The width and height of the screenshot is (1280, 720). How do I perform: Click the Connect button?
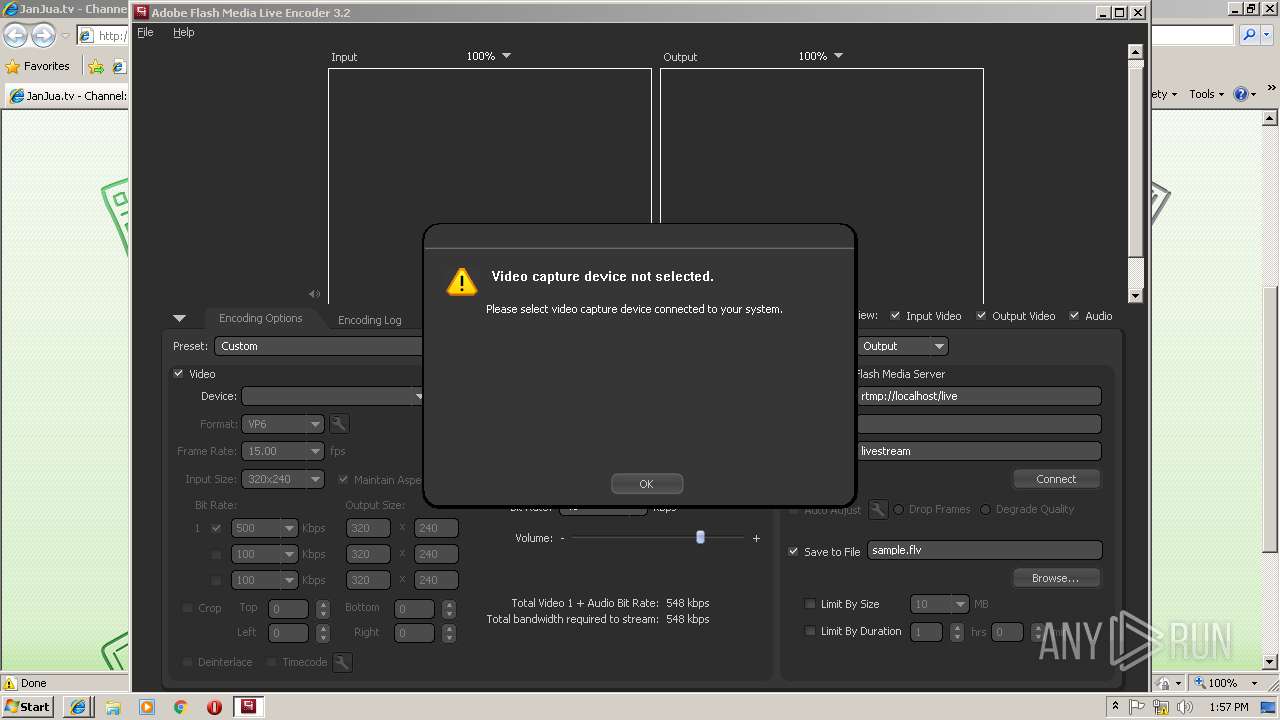click(1056, 479)
